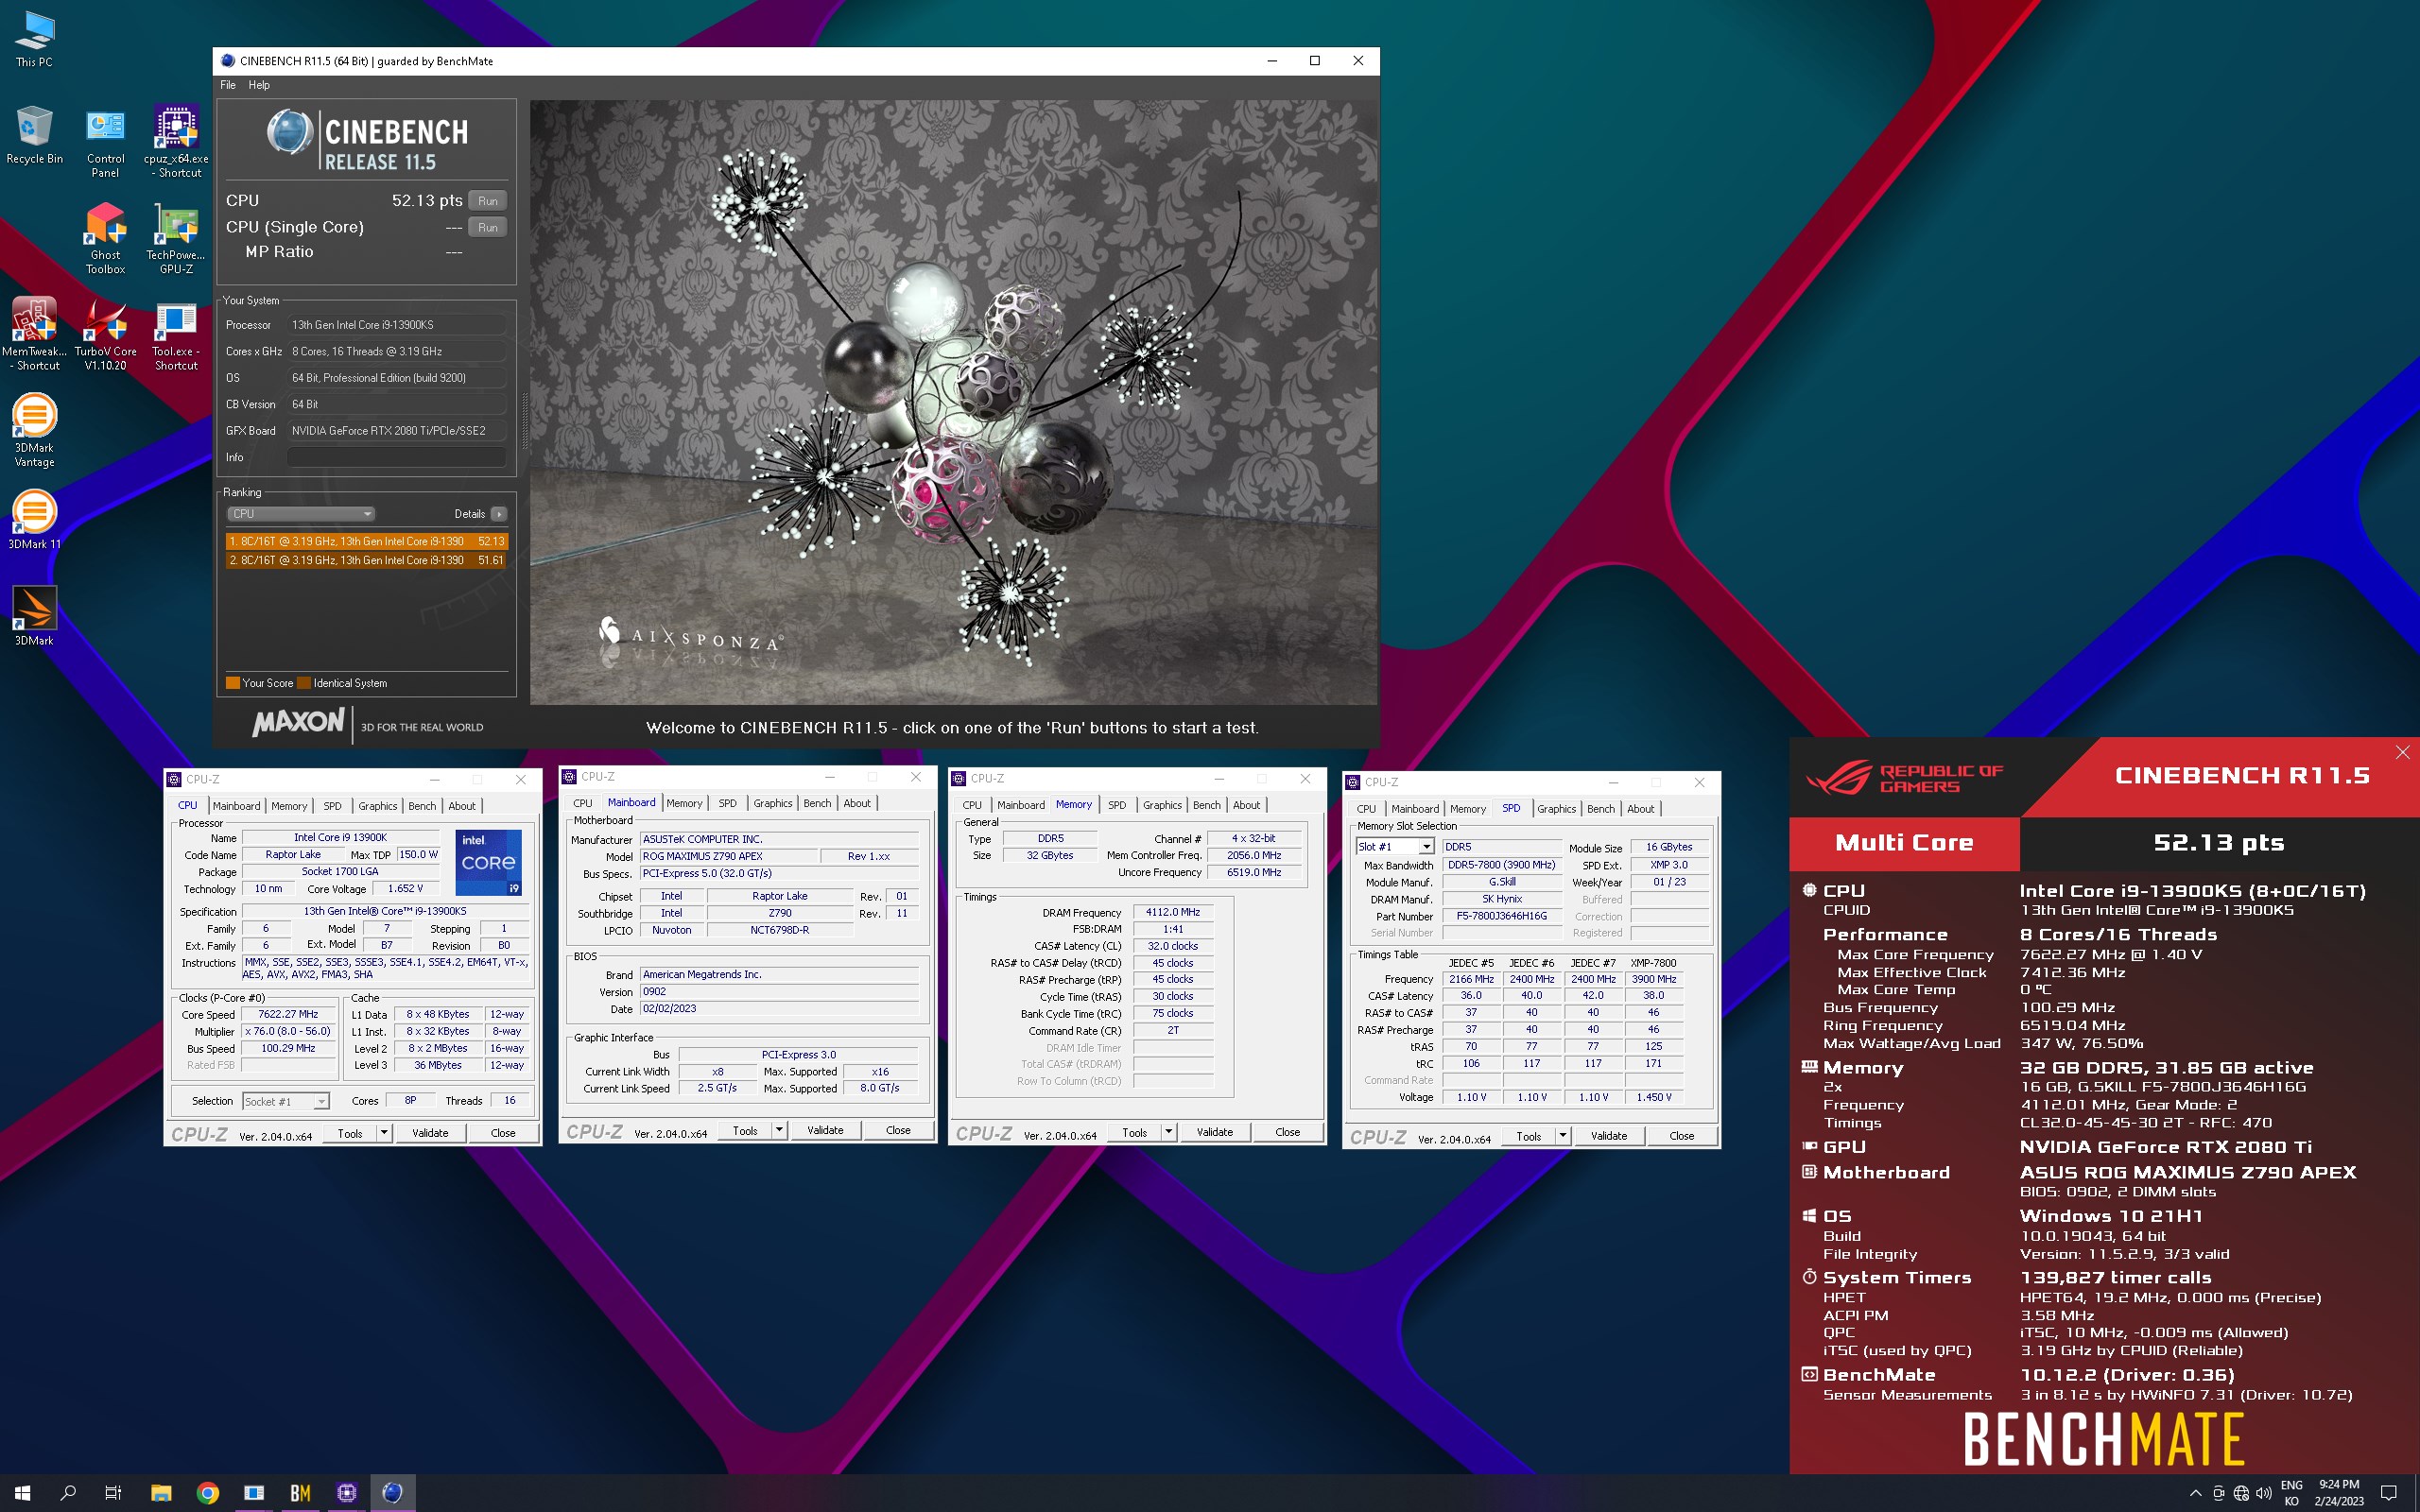Launch 3DMark 11 desktop icon
This screenshot has width=2420, height=1512.
34,520
